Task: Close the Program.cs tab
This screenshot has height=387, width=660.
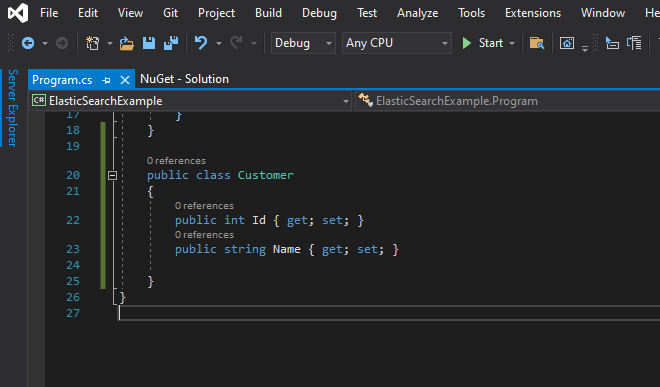Action: tap(125, 80)
